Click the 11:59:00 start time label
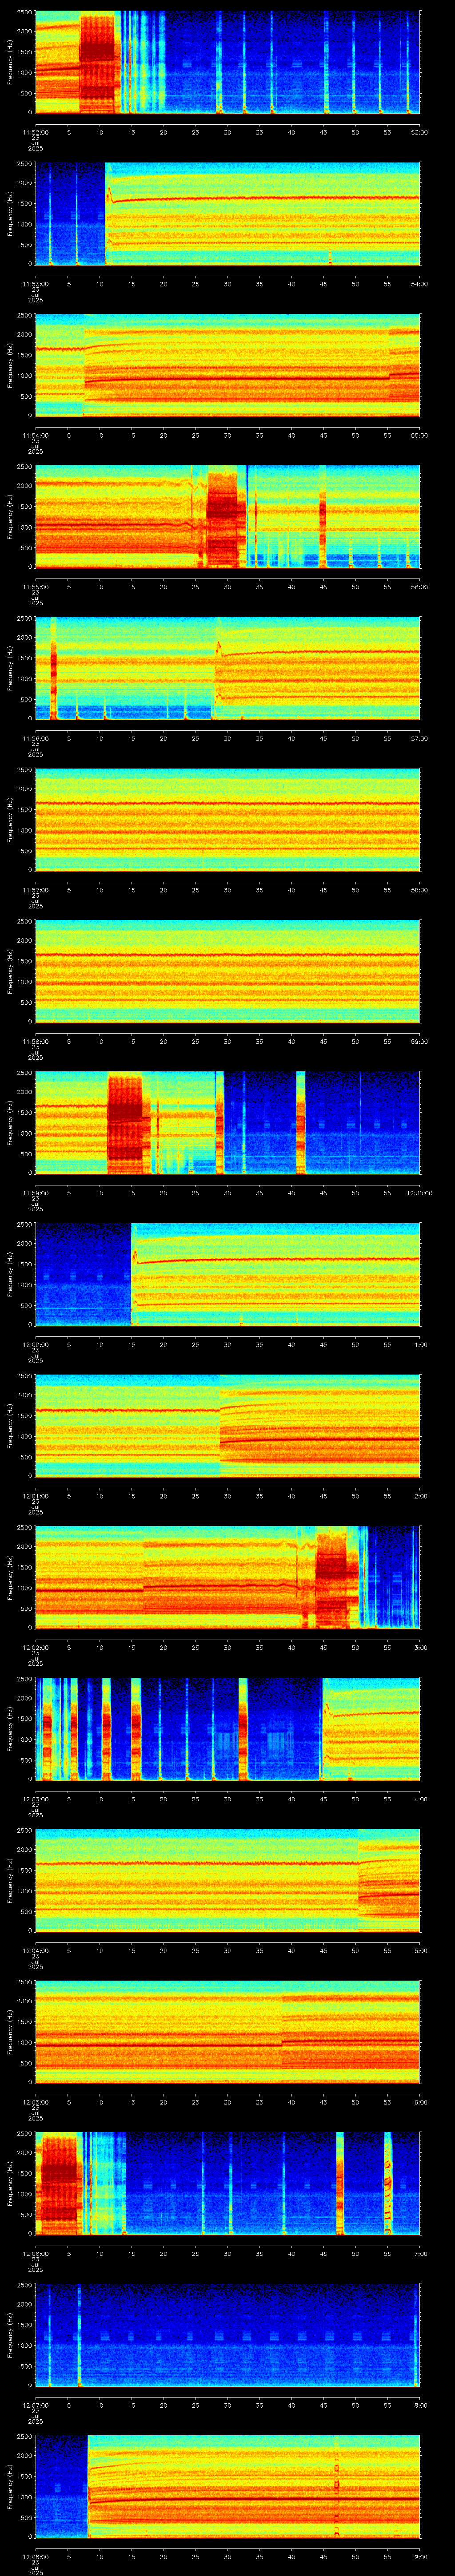Viewport: 455px width, 2576px height. 35,1193
